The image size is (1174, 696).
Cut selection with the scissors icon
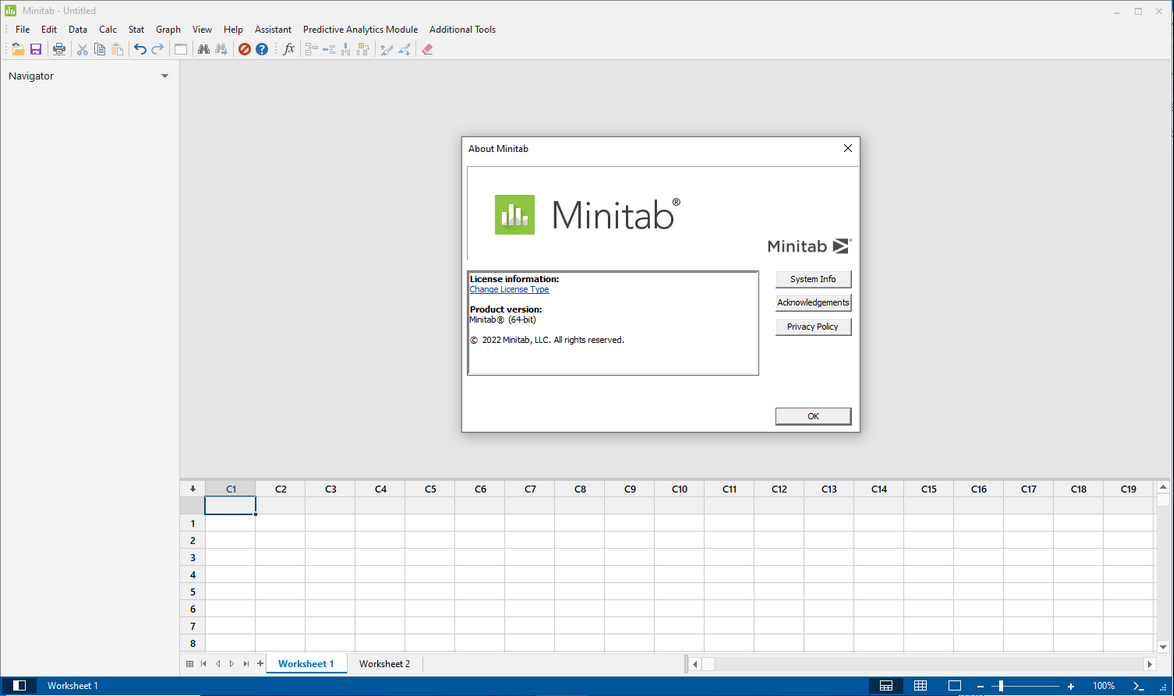(x=82, y=49)
